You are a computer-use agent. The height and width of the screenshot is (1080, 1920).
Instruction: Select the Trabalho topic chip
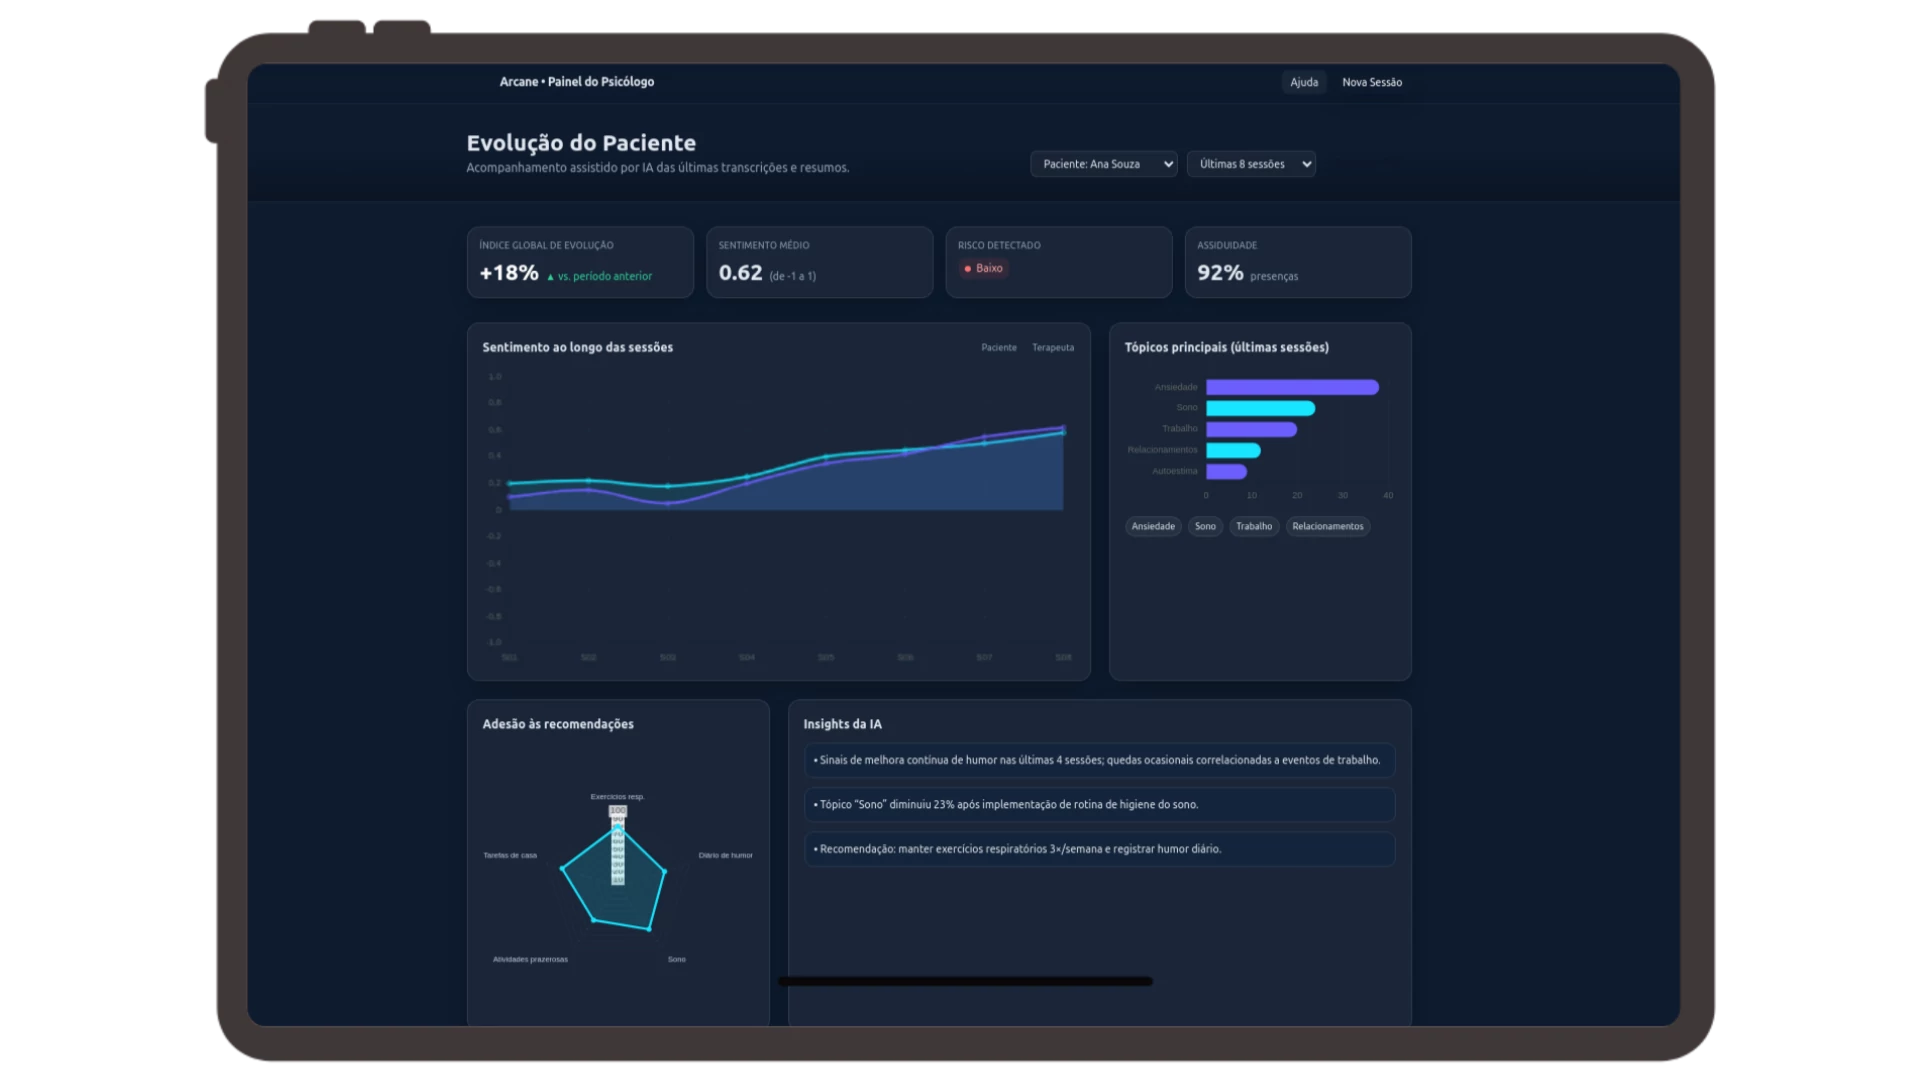click(x=1253, y=526)
